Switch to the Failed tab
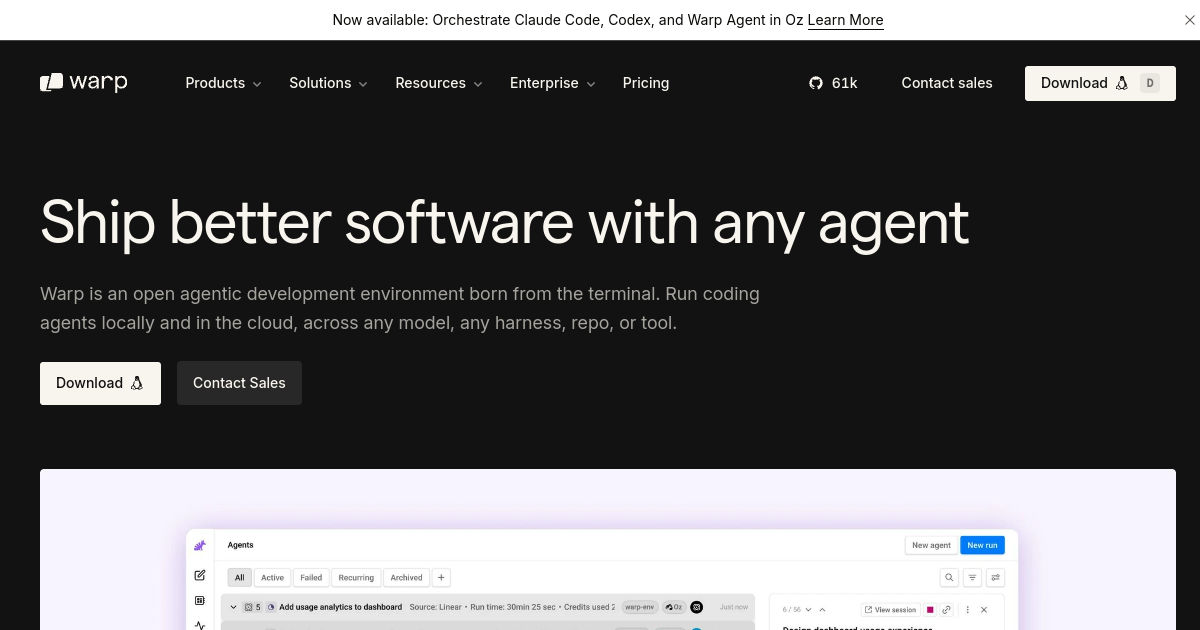Screen dimensions: 1200x630 [x=311, y=577]
